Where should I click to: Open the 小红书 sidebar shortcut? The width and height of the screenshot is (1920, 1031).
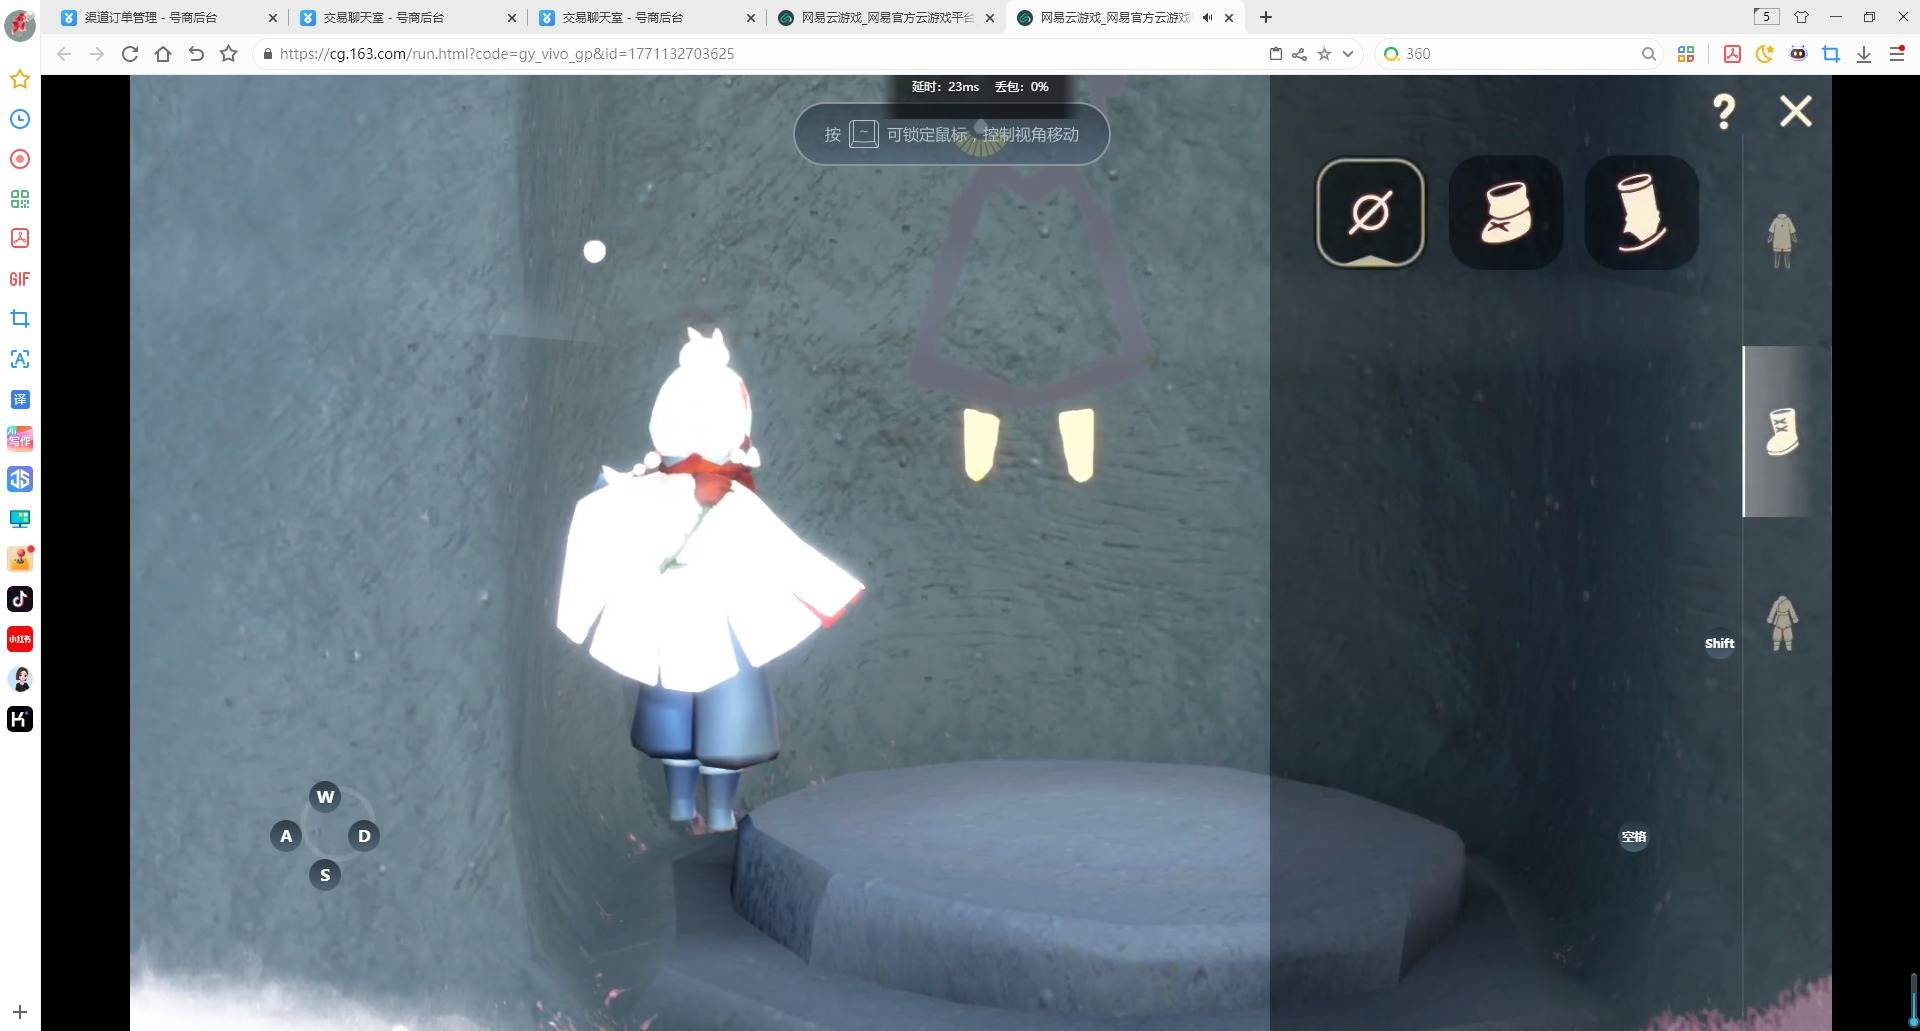[x=20, y=639]
